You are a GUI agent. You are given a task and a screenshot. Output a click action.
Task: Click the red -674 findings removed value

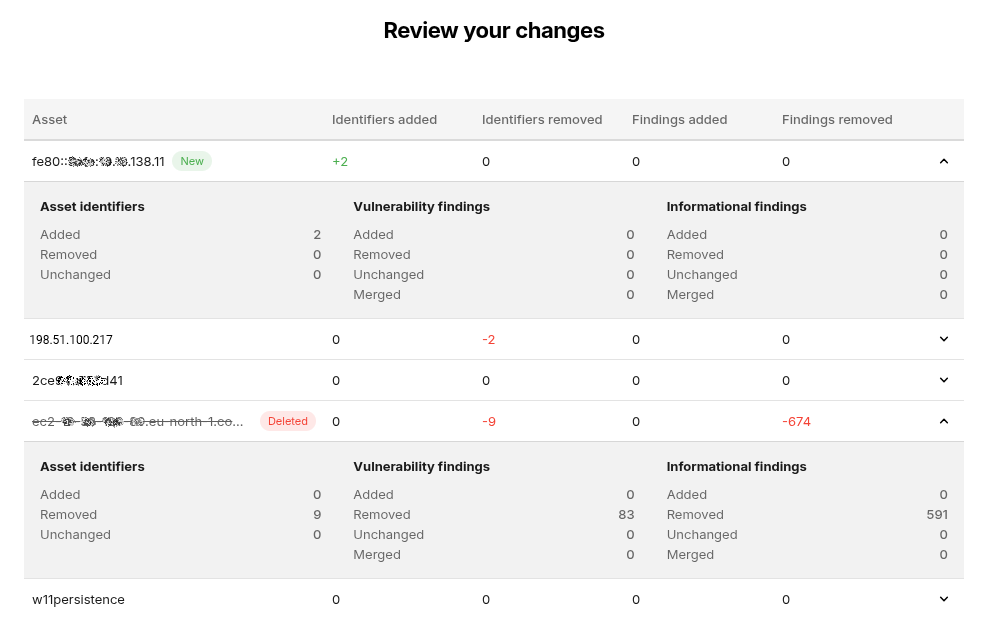[796, 421]
